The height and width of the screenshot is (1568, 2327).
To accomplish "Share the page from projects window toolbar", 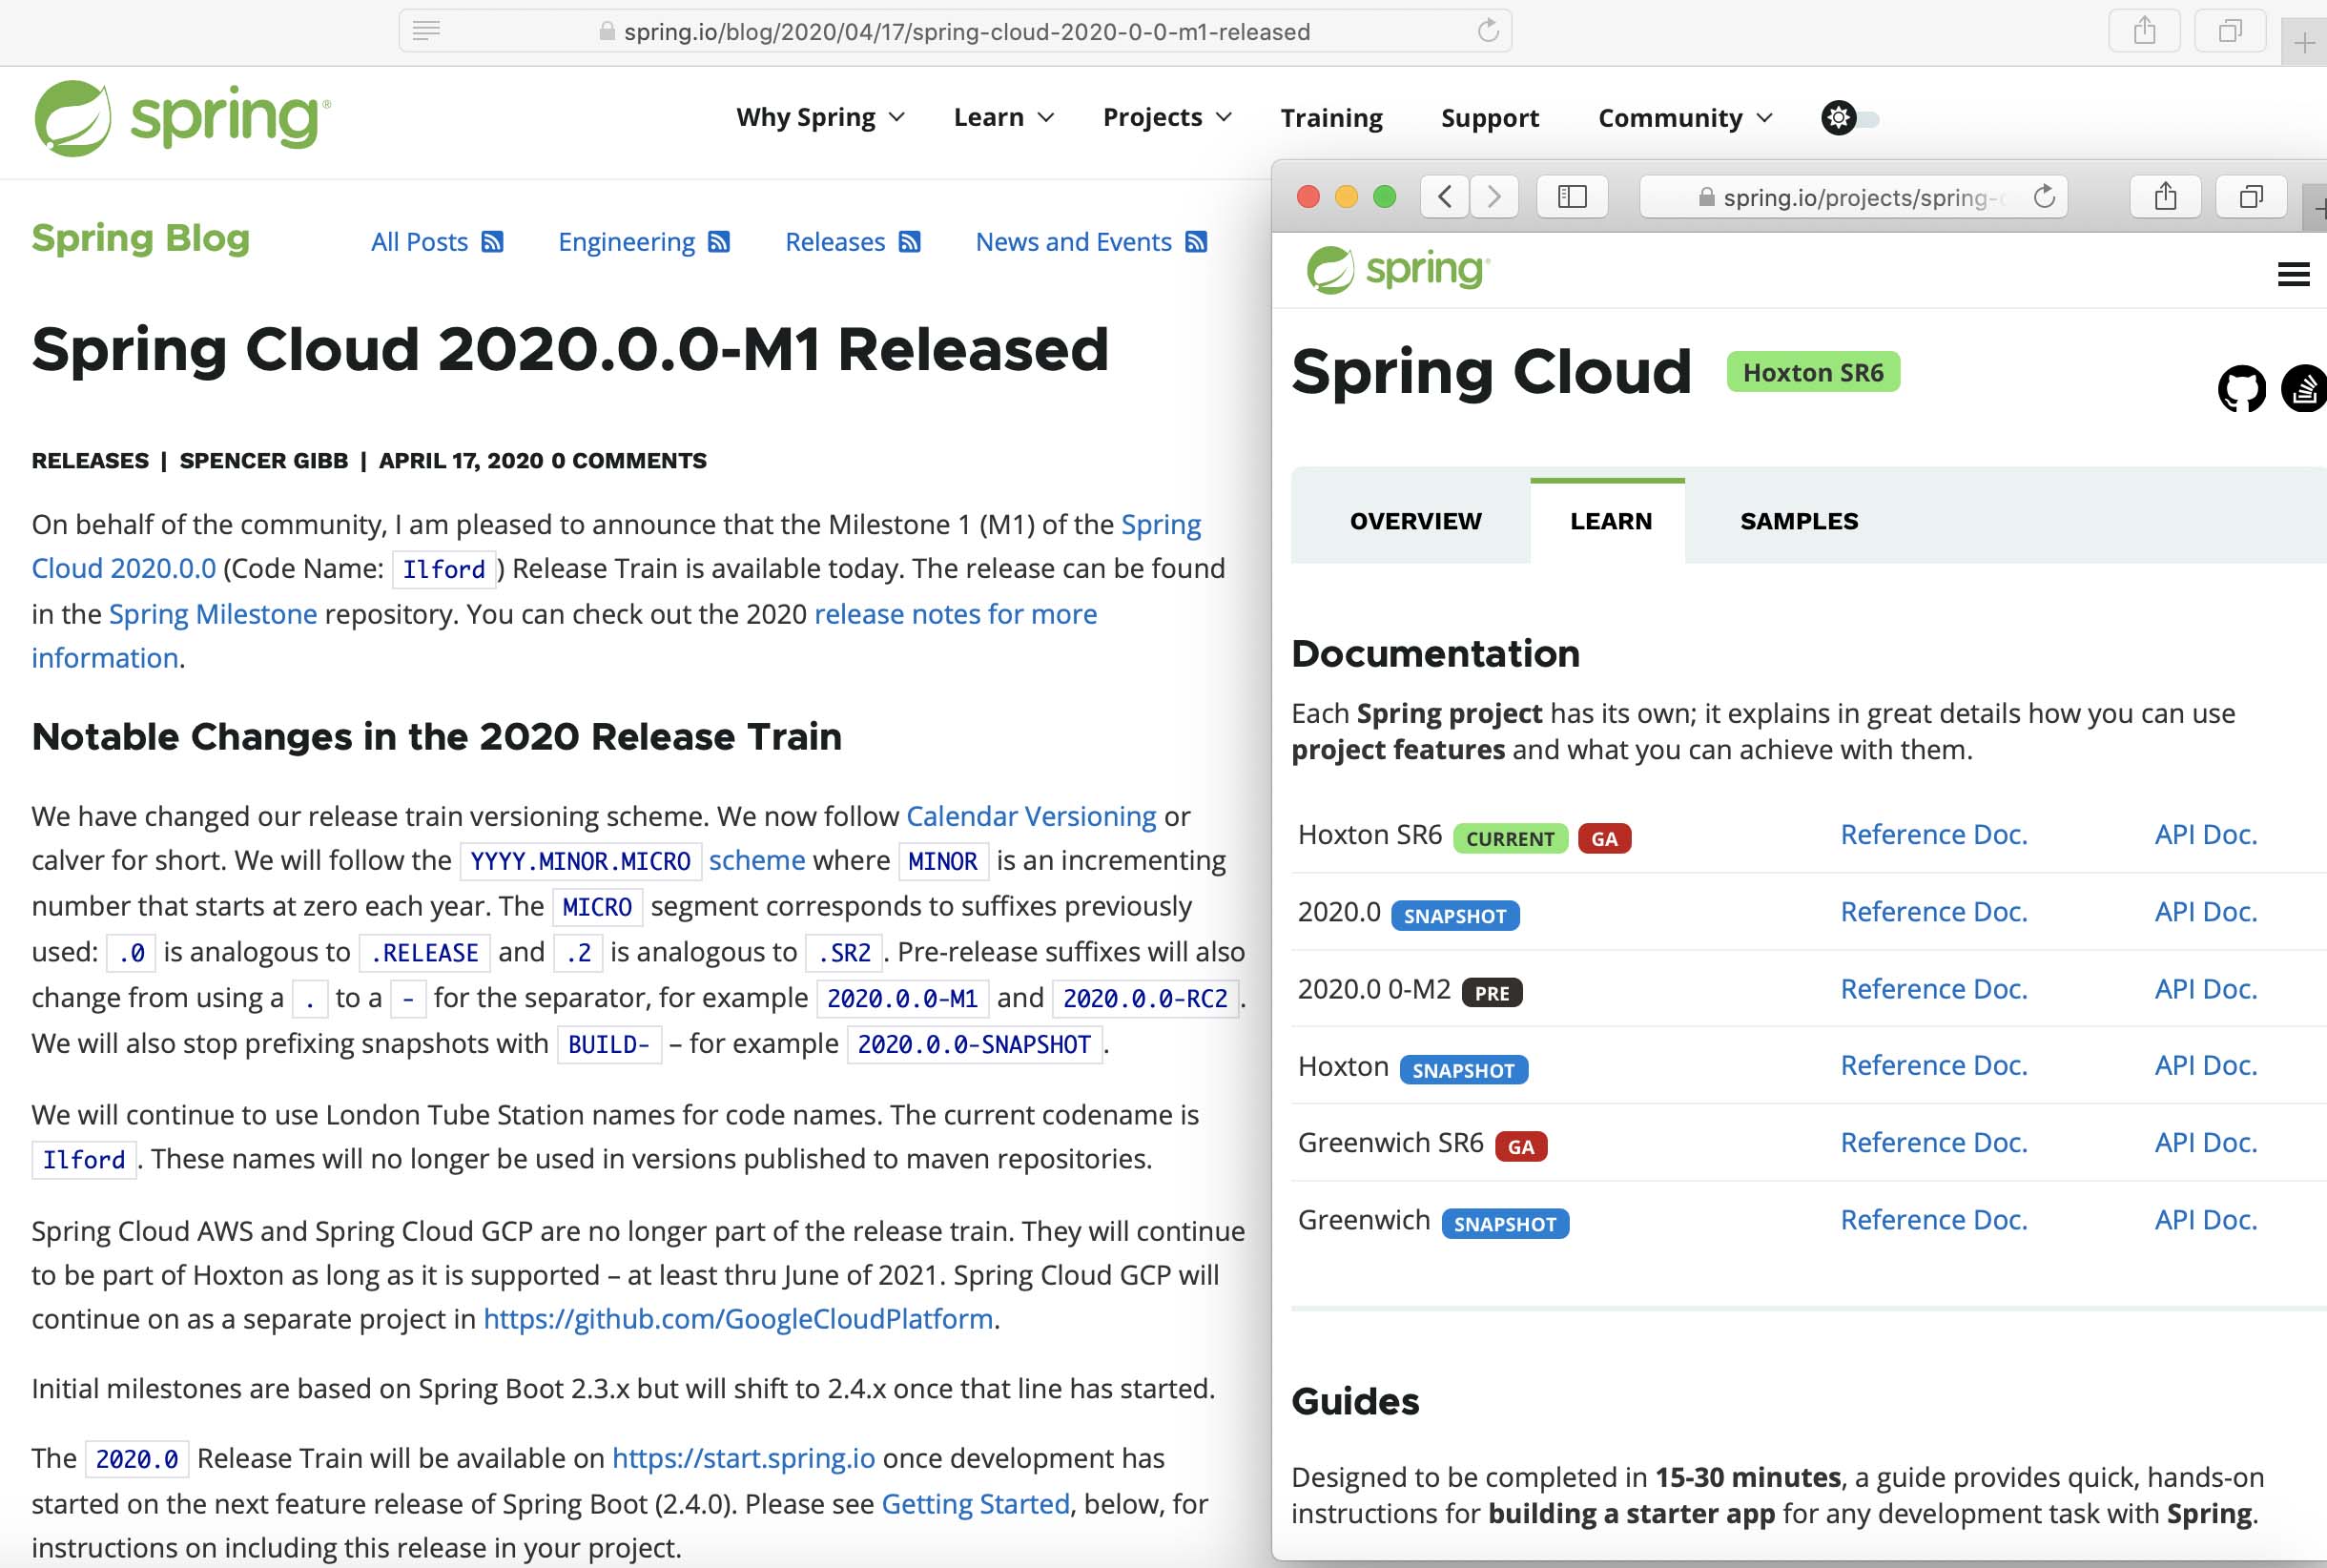I will pyautogui.click(x=2165, y=196).
